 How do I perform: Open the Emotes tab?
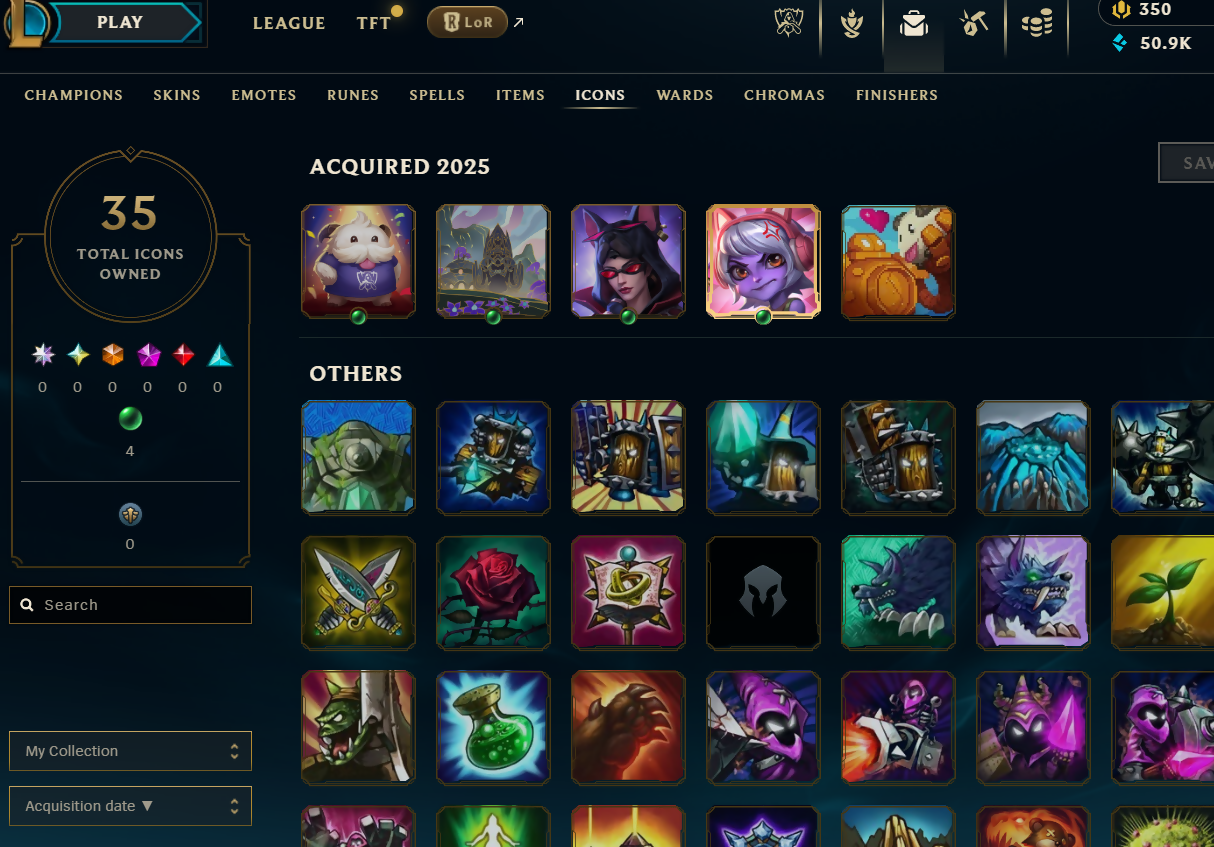coord(264,95)
